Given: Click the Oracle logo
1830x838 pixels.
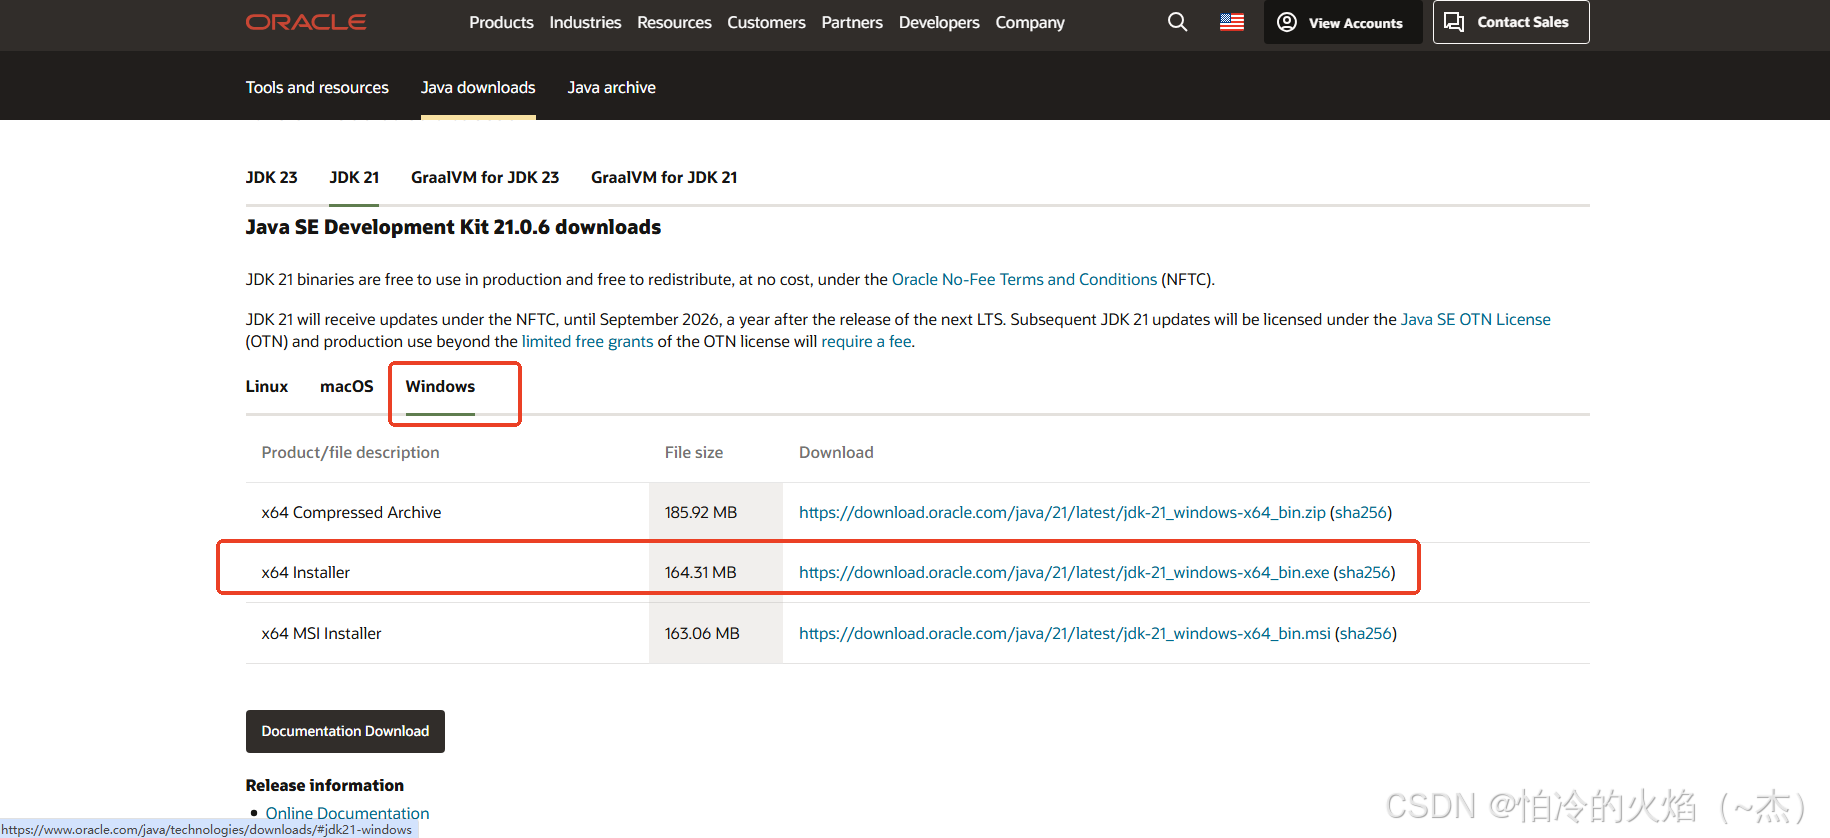Looking at the screenshot, I should click(x=306, y=22).
